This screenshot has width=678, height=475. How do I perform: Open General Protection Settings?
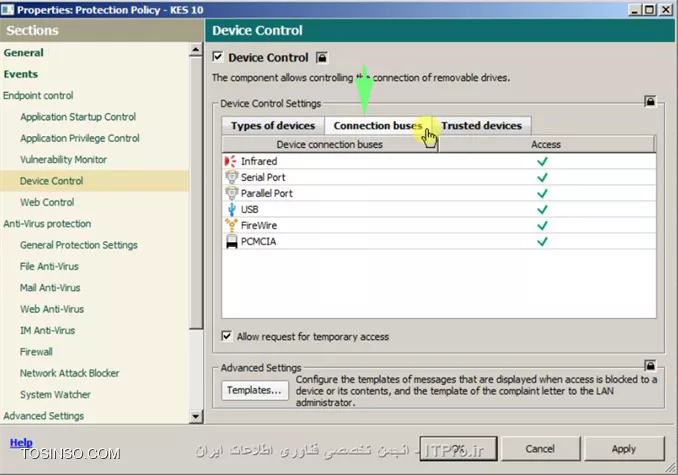click(x=79, y=245)
